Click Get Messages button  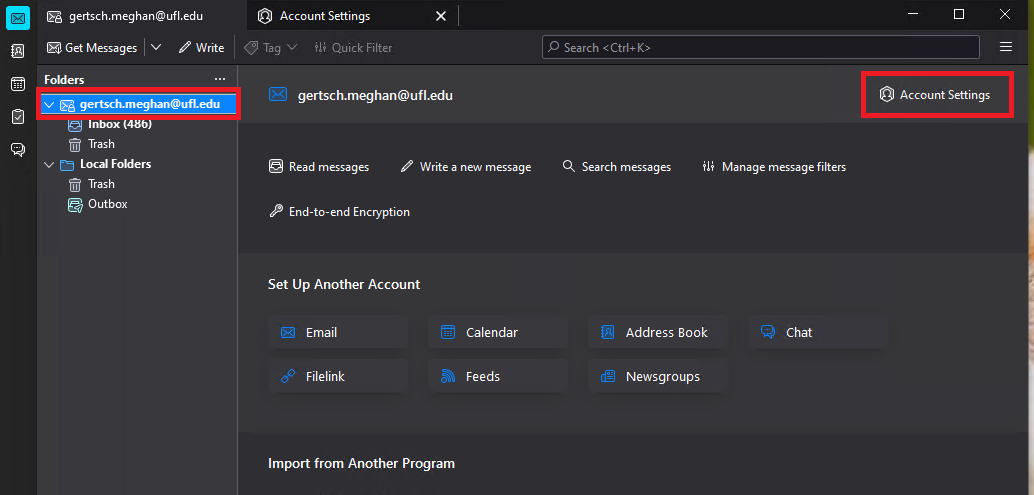[x=92, y=47]
